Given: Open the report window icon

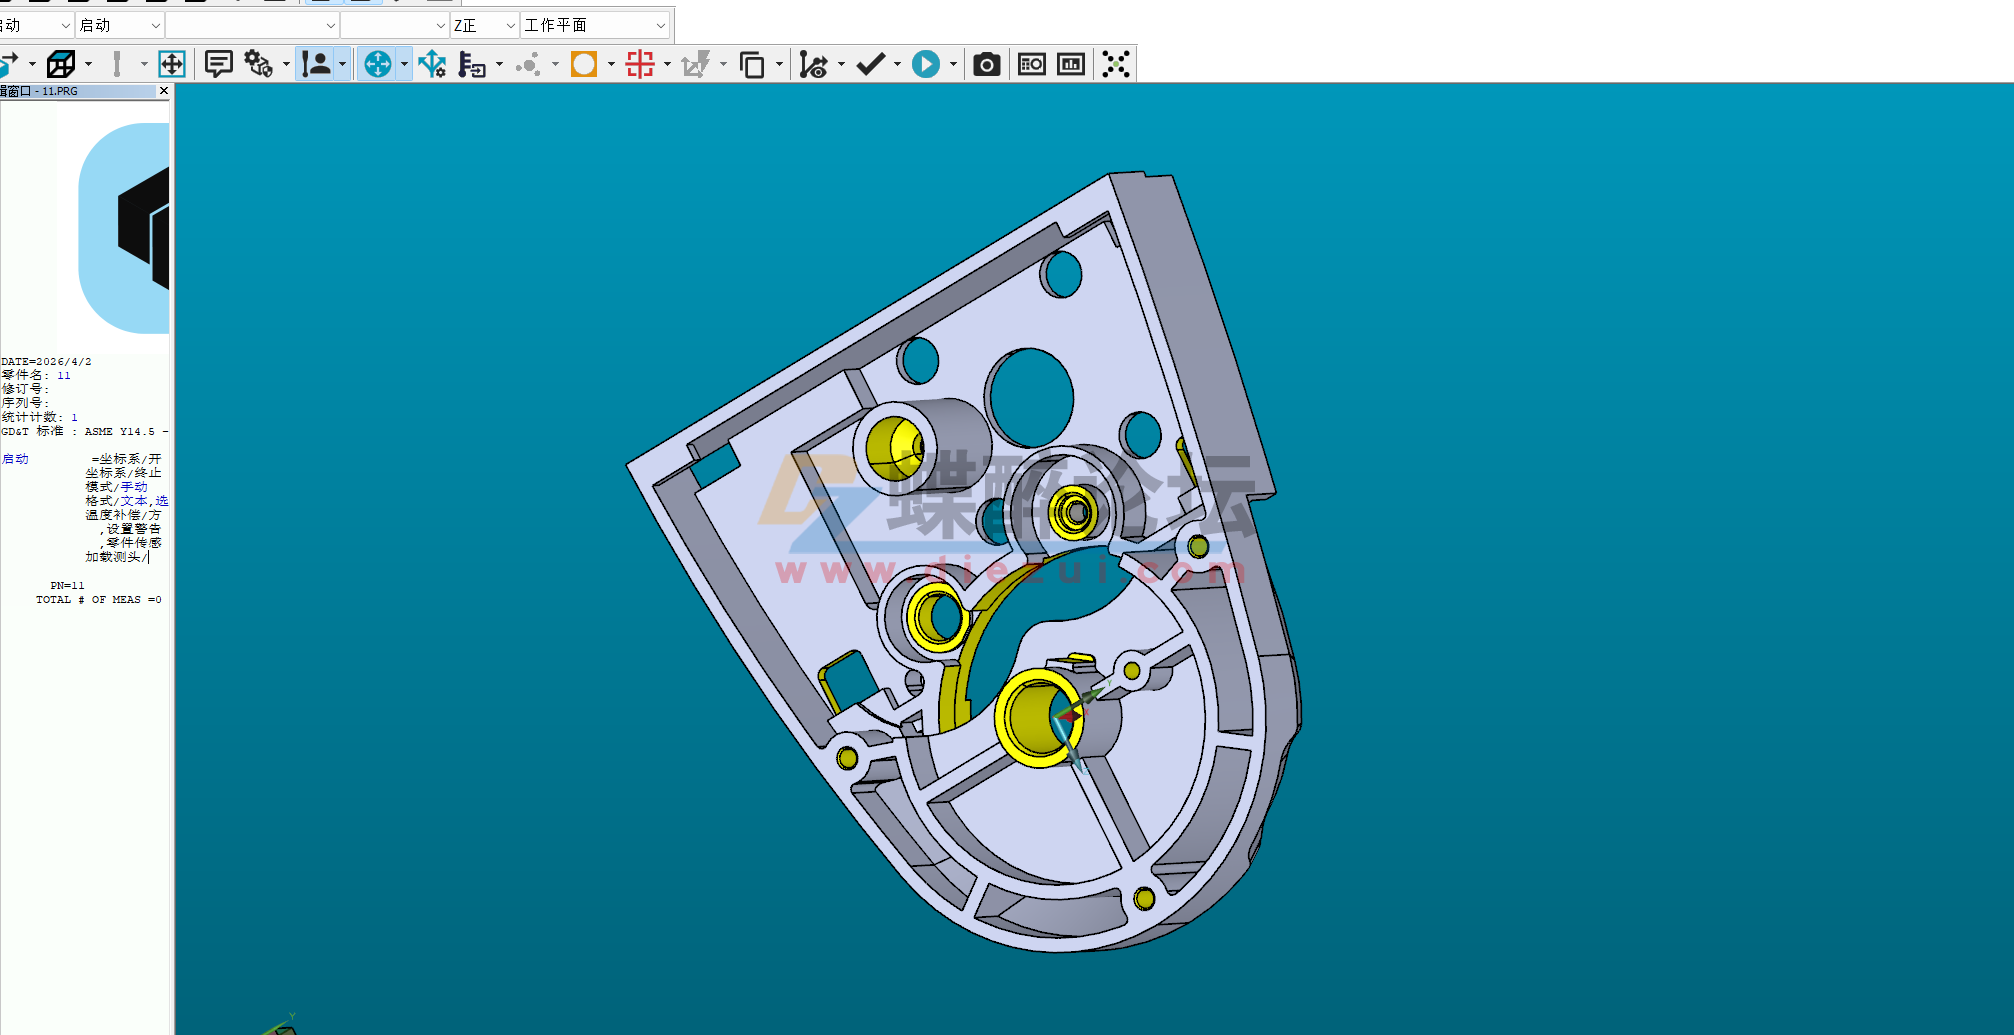Looking at the screenshot, I should tap(1030, 63).
